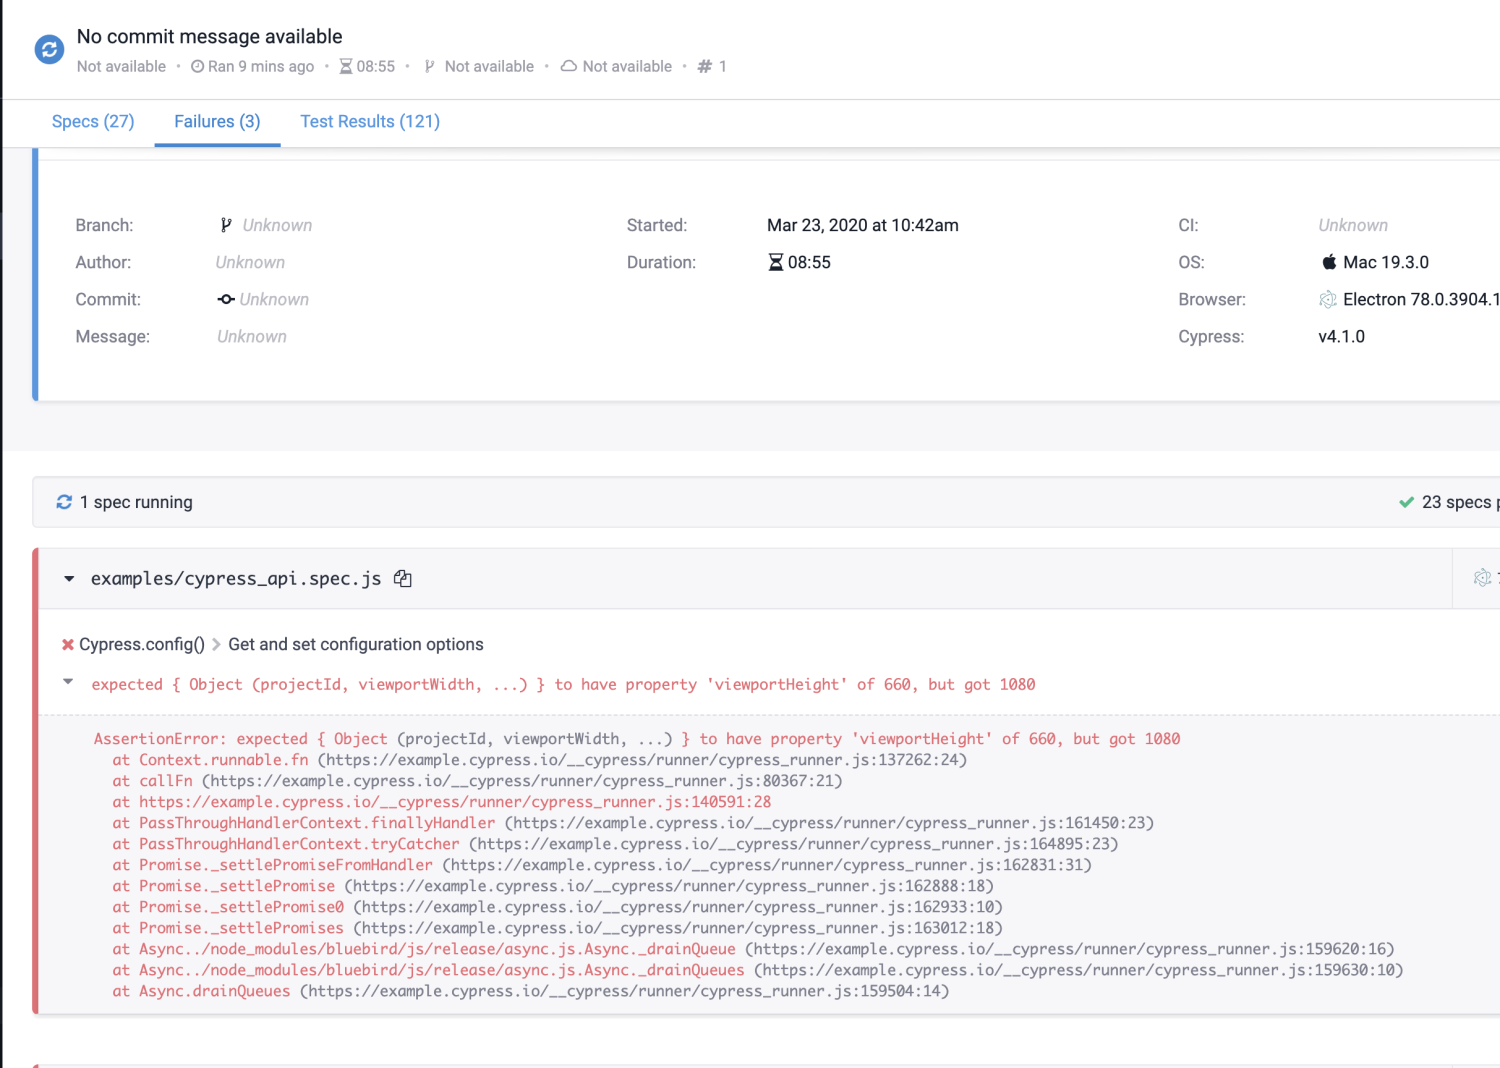1500x1068 pixels.
Task: Click the 1 spec running status text
Action: pos(136,502)
